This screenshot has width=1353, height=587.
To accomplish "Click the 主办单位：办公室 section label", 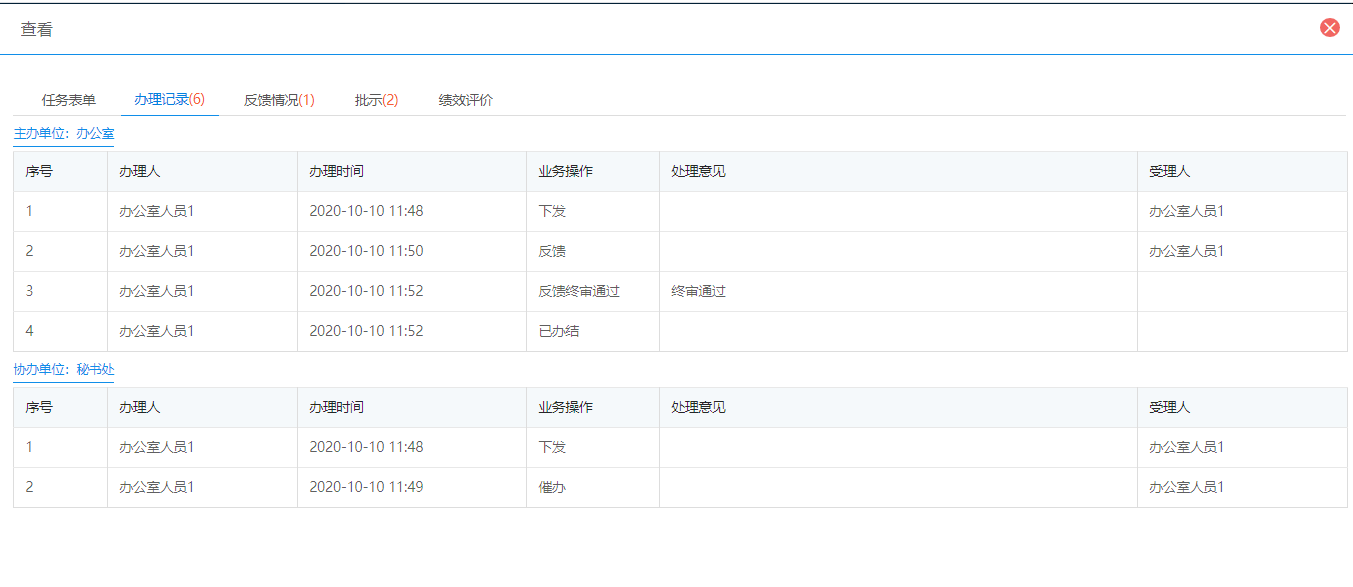I will (x=64, y=133).
